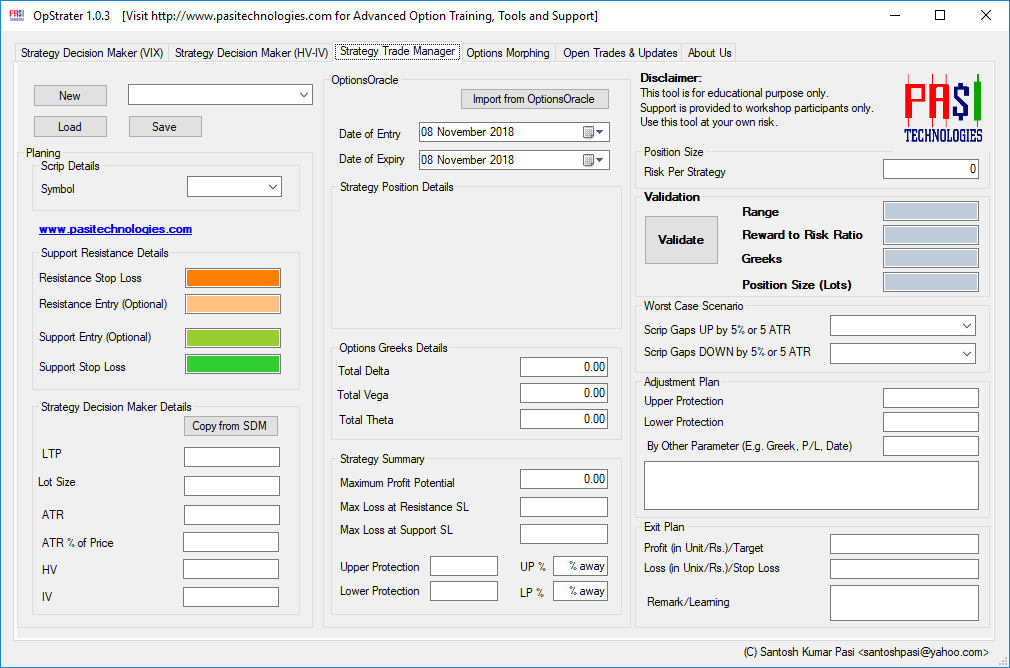Click the Lot Size input field
This screenshot has height=668, width=1010.
pos(232,486)
